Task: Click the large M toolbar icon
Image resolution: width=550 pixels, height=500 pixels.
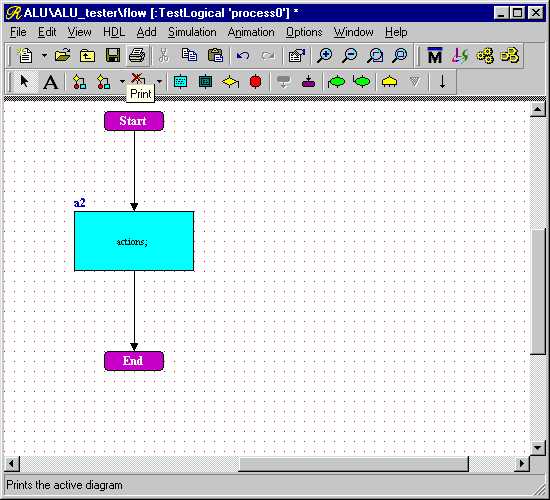Action: [435, 55]
